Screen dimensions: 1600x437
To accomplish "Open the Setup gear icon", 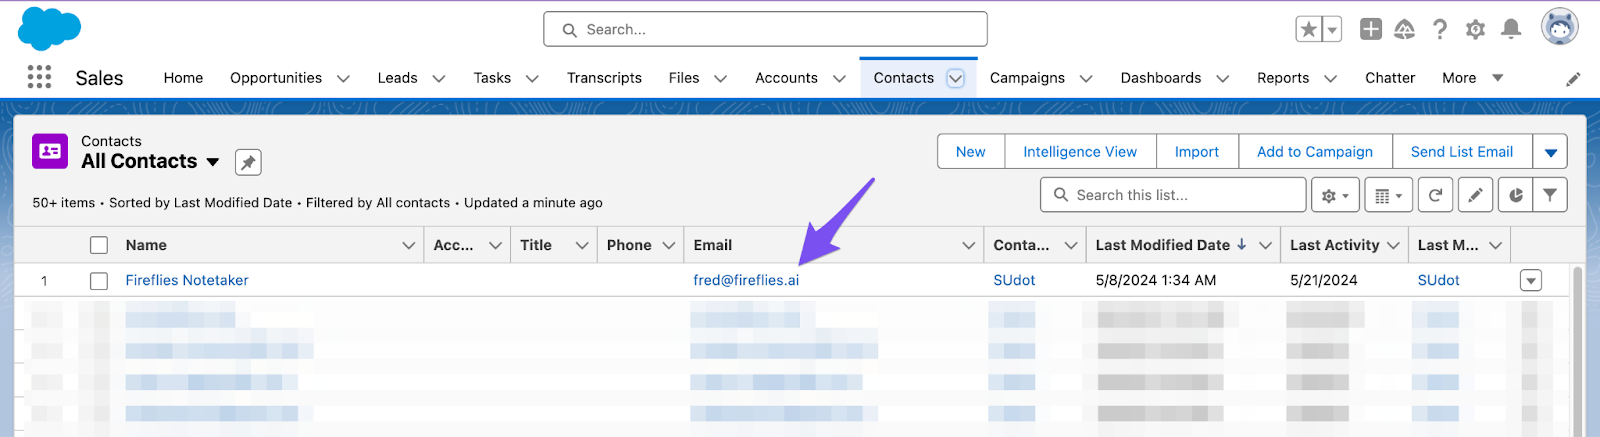I will (1475, 29).
